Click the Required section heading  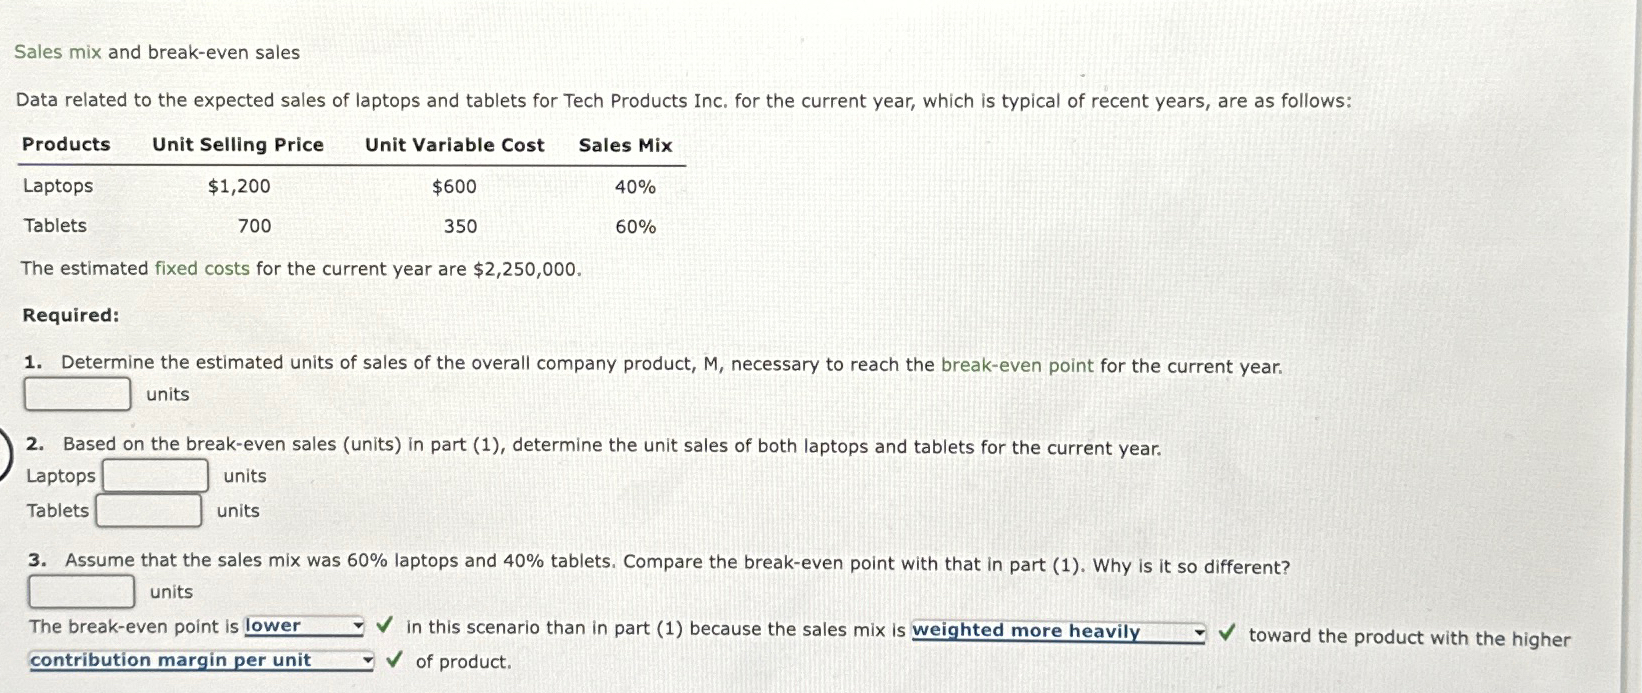[x=70, y=315]
